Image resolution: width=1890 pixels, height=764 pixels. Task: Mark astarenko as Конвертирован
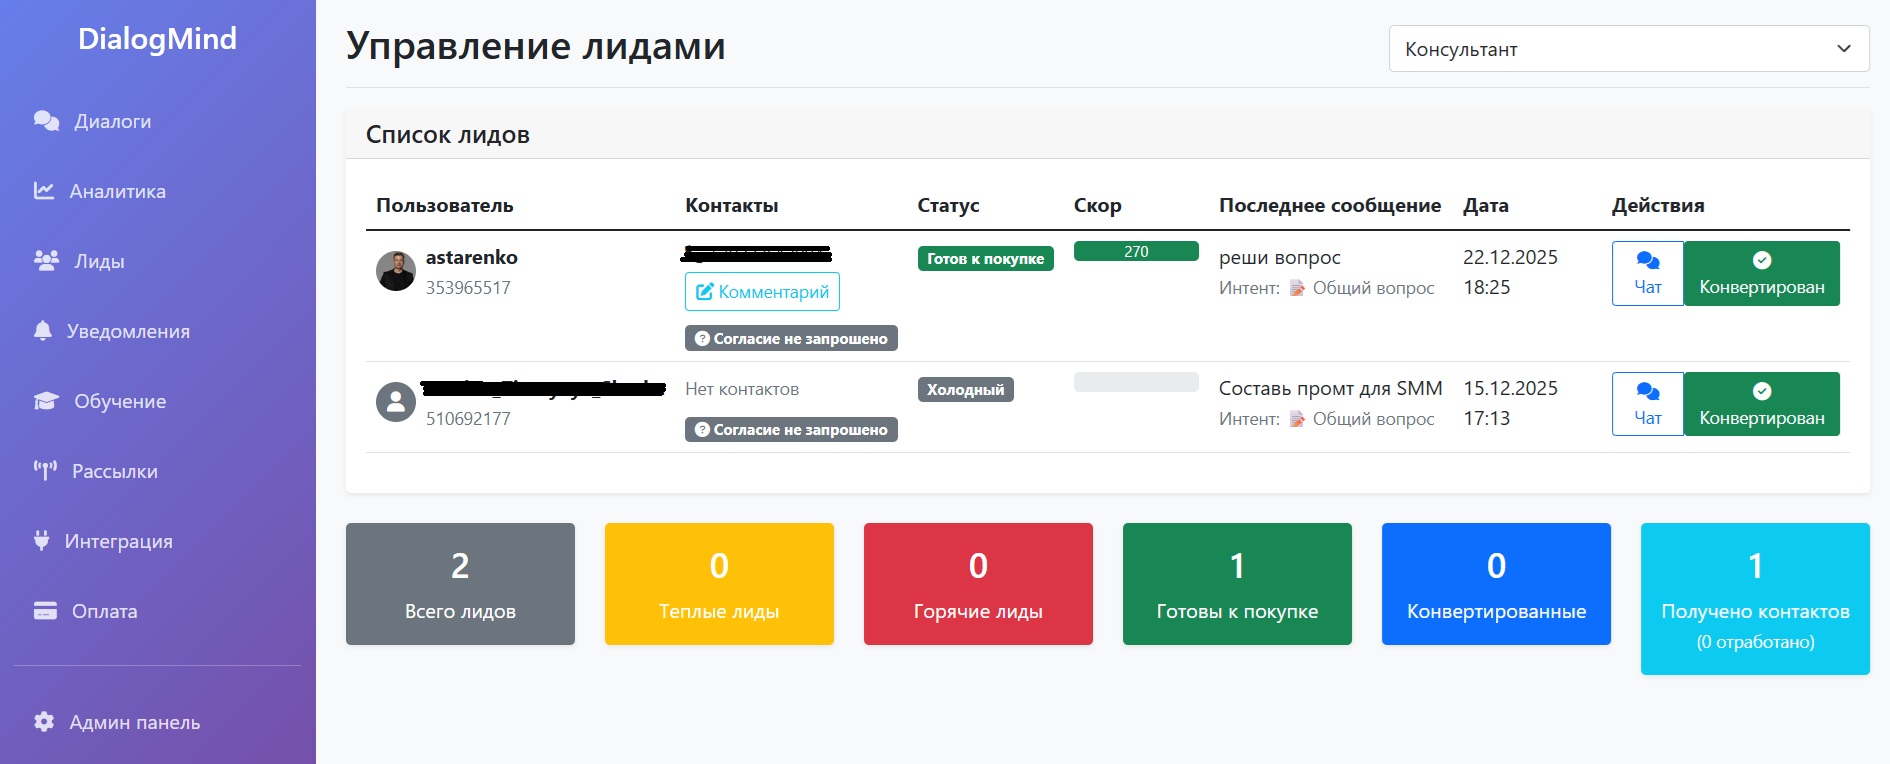(x=1762, y=273)
